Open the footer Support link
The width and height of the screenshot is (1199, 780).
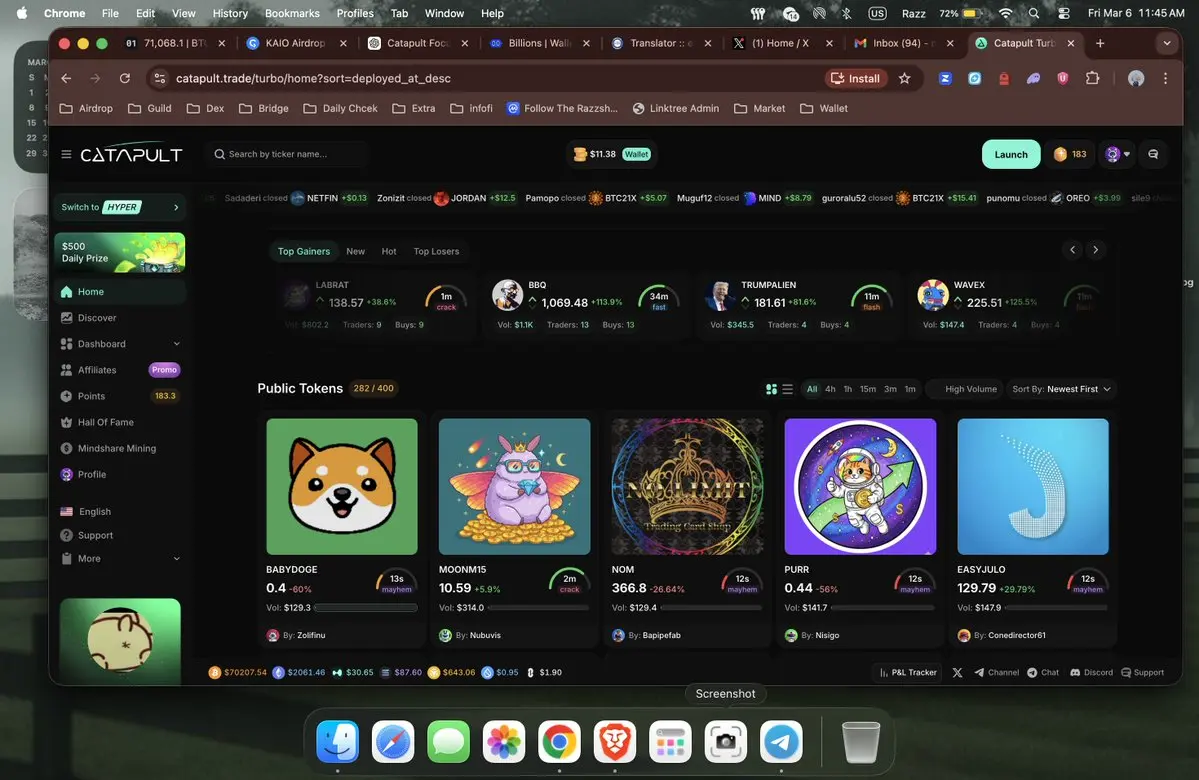tap(1142, 673)
